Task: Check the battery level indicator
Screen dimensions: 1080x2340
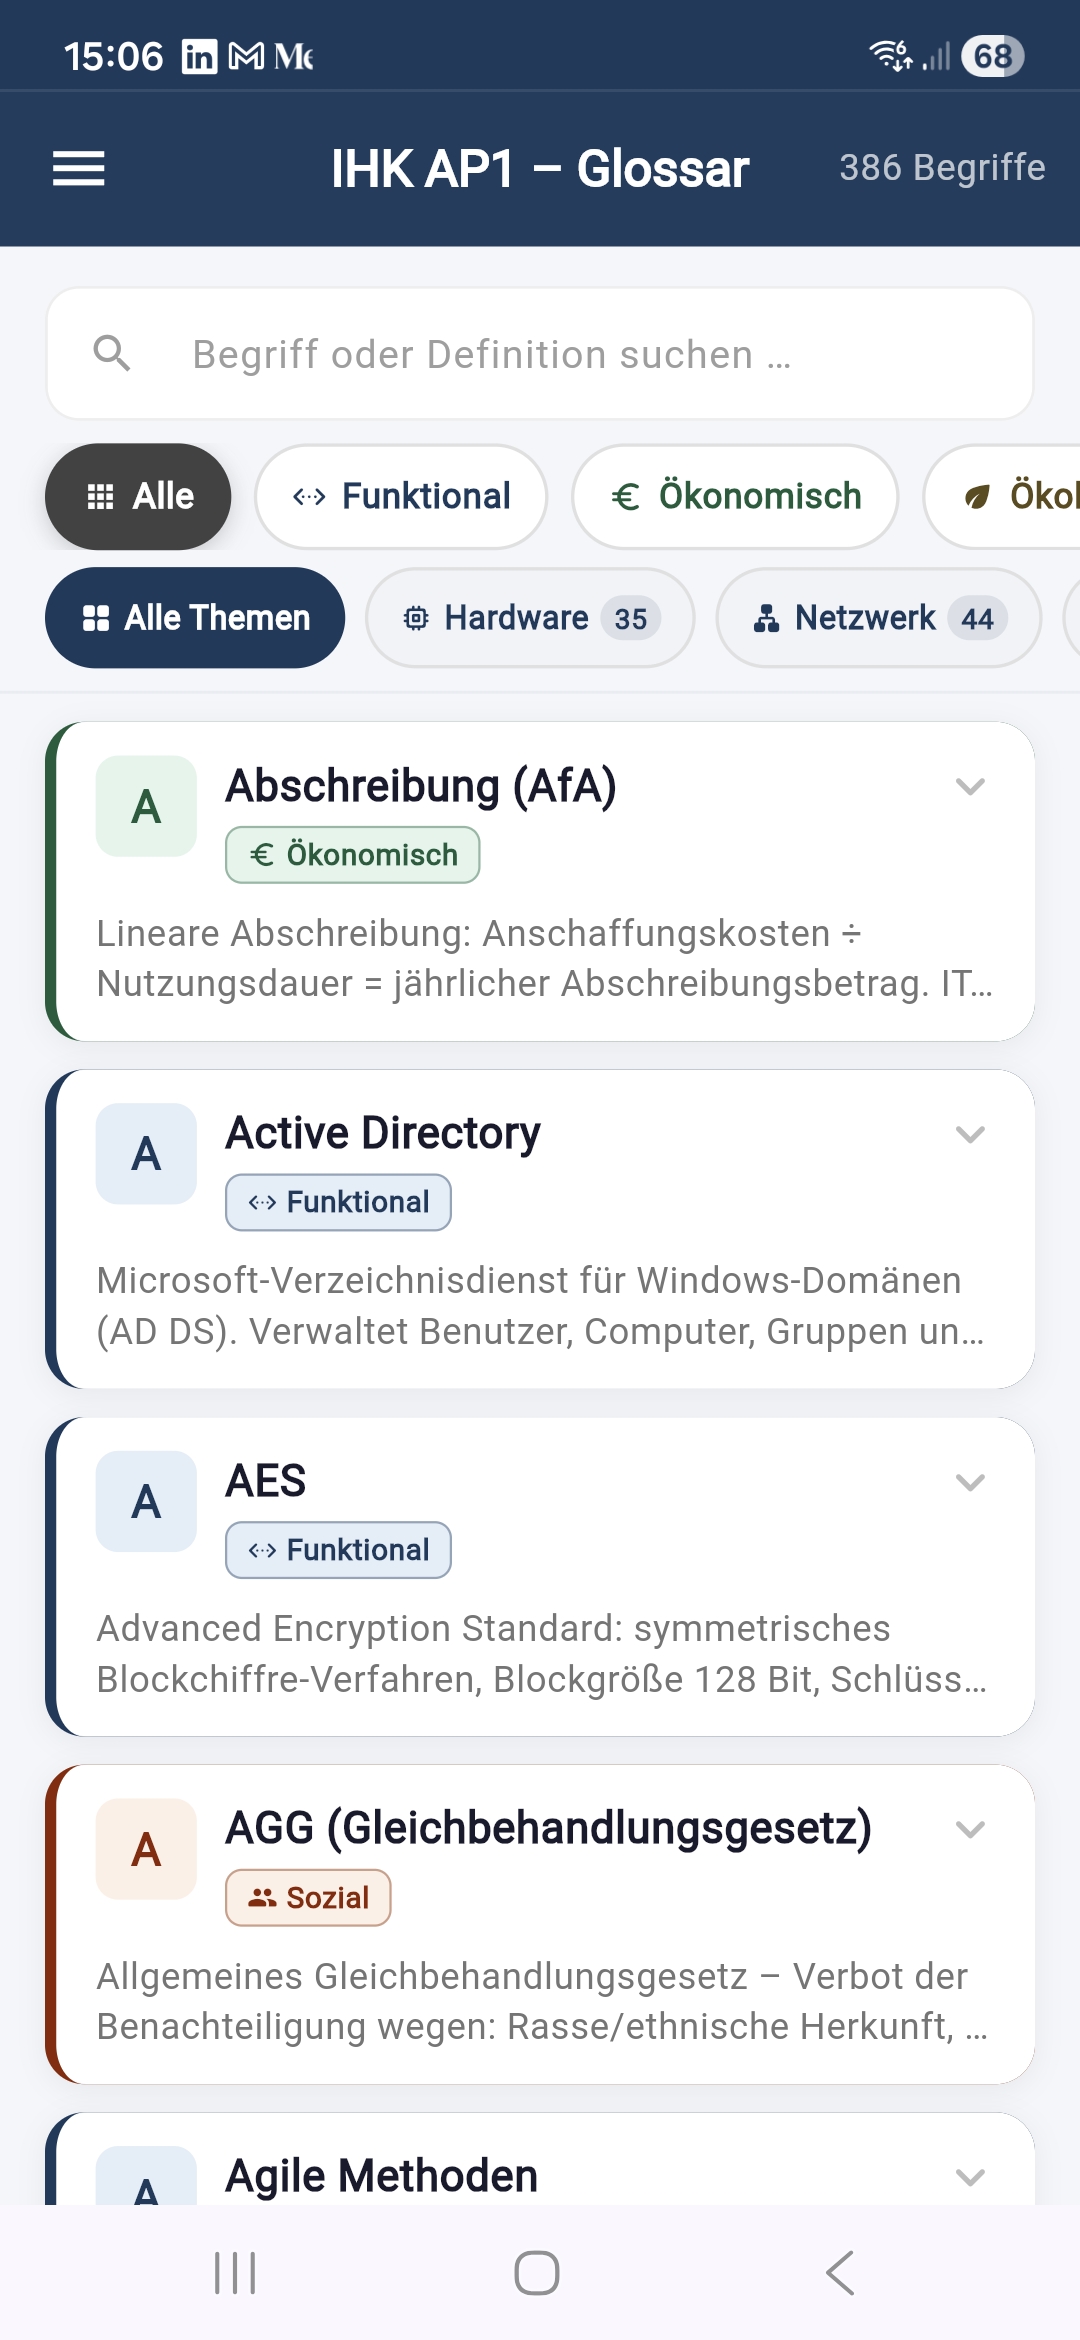Action: coord(993,57)
